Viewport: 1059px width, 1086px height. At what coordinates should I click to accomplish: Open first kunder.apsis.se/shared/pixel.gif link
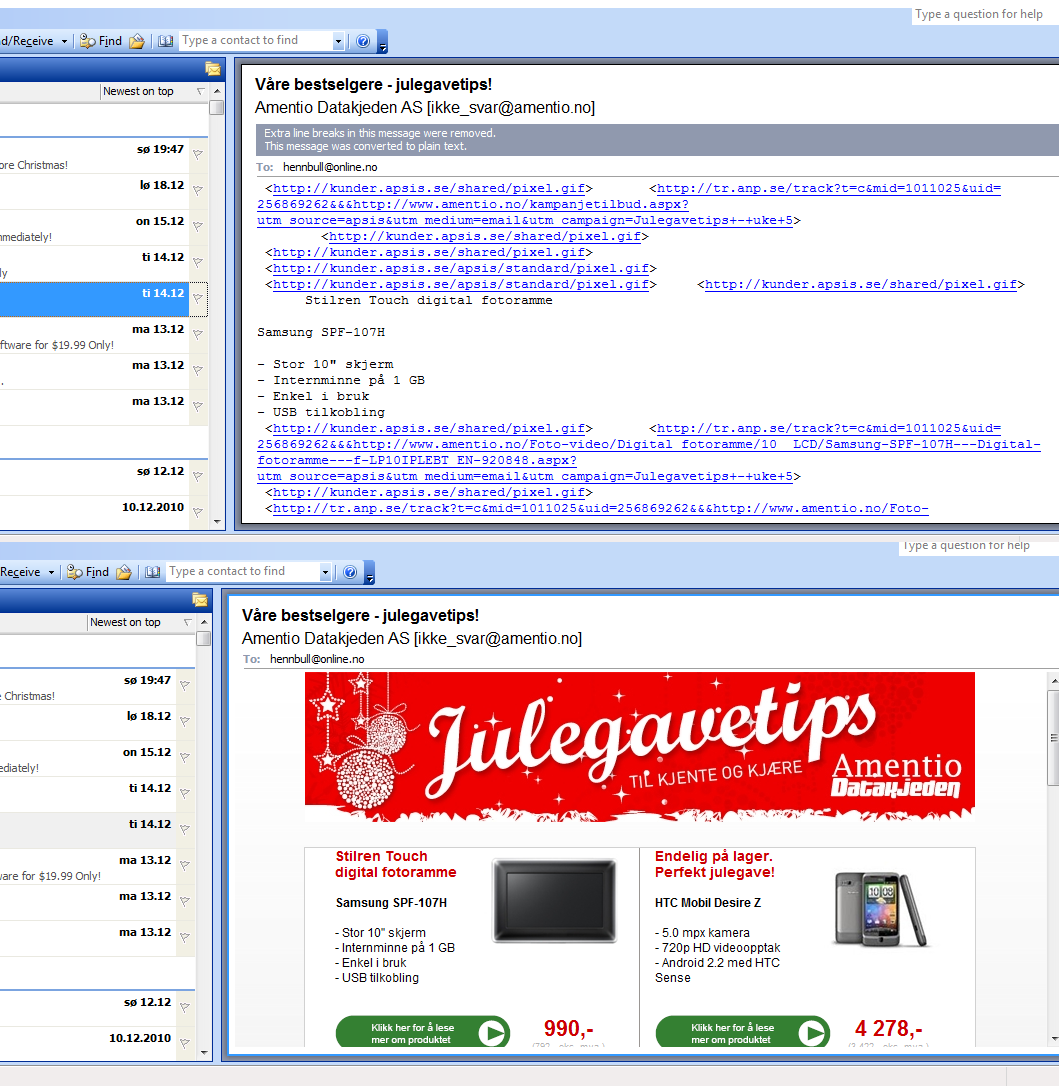429,188
